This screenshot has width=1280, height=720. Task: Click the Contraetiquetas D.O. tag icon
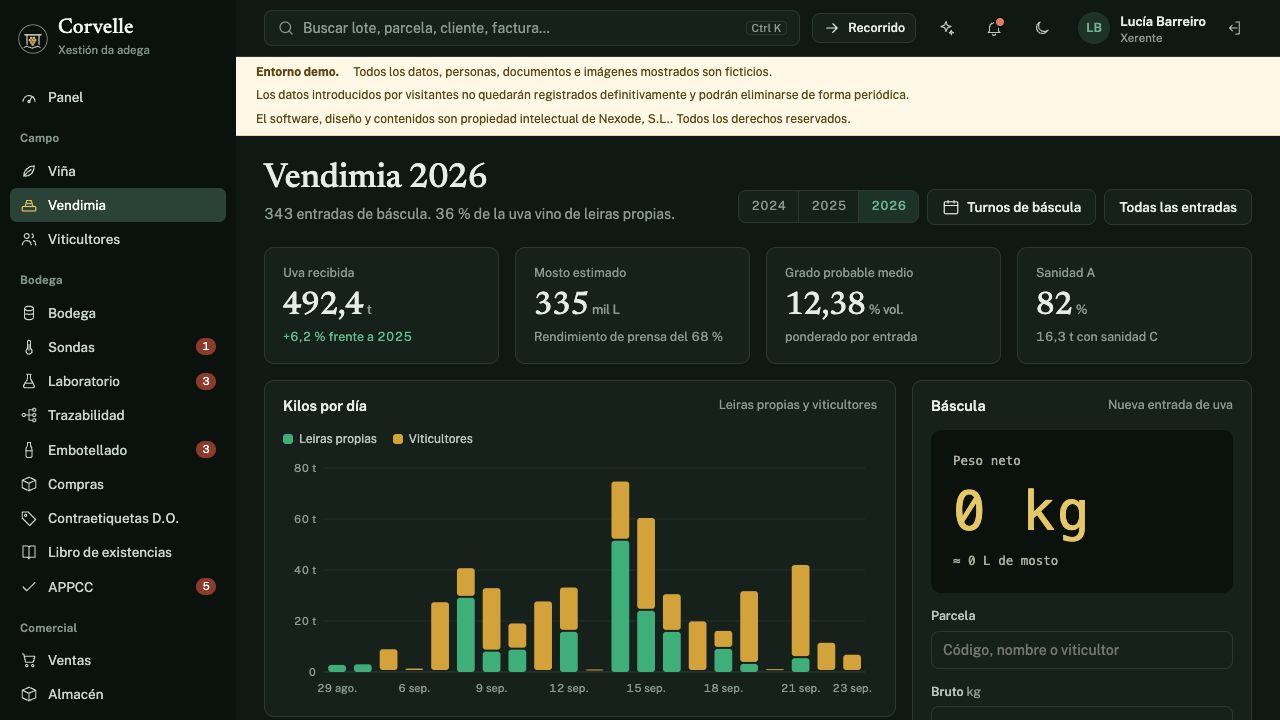tap(29, 519)
